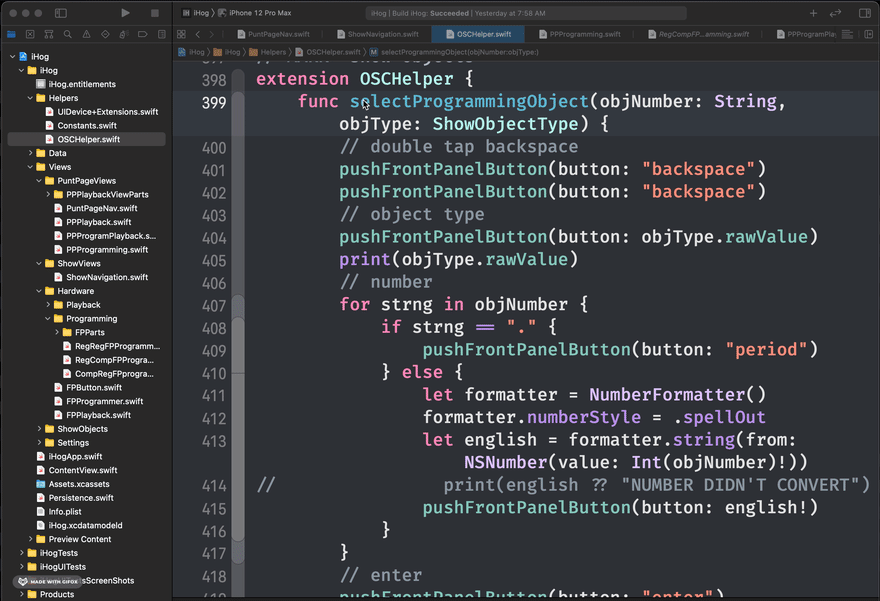This screenshot has width=880, height=601.
Task: Click OSCHelper.swift in the jump bar
Action: 328,52
